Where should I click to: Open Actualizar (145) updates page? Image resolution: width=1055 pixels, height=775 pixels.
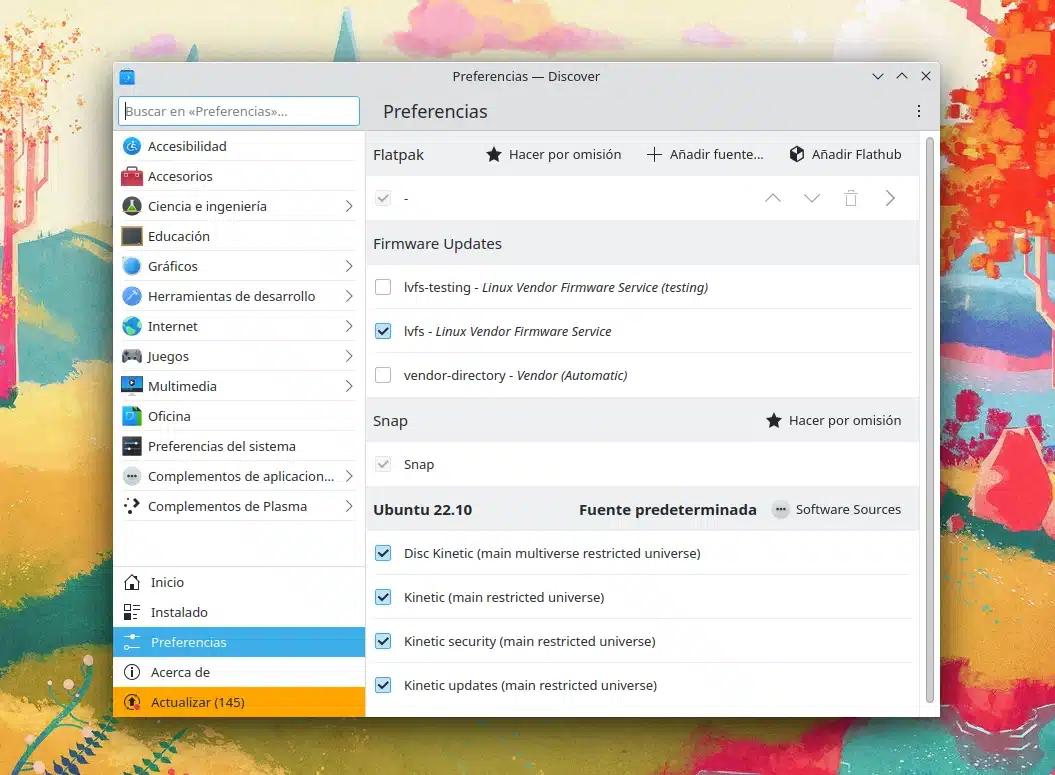pyautogui.click(x=239, y=702)
